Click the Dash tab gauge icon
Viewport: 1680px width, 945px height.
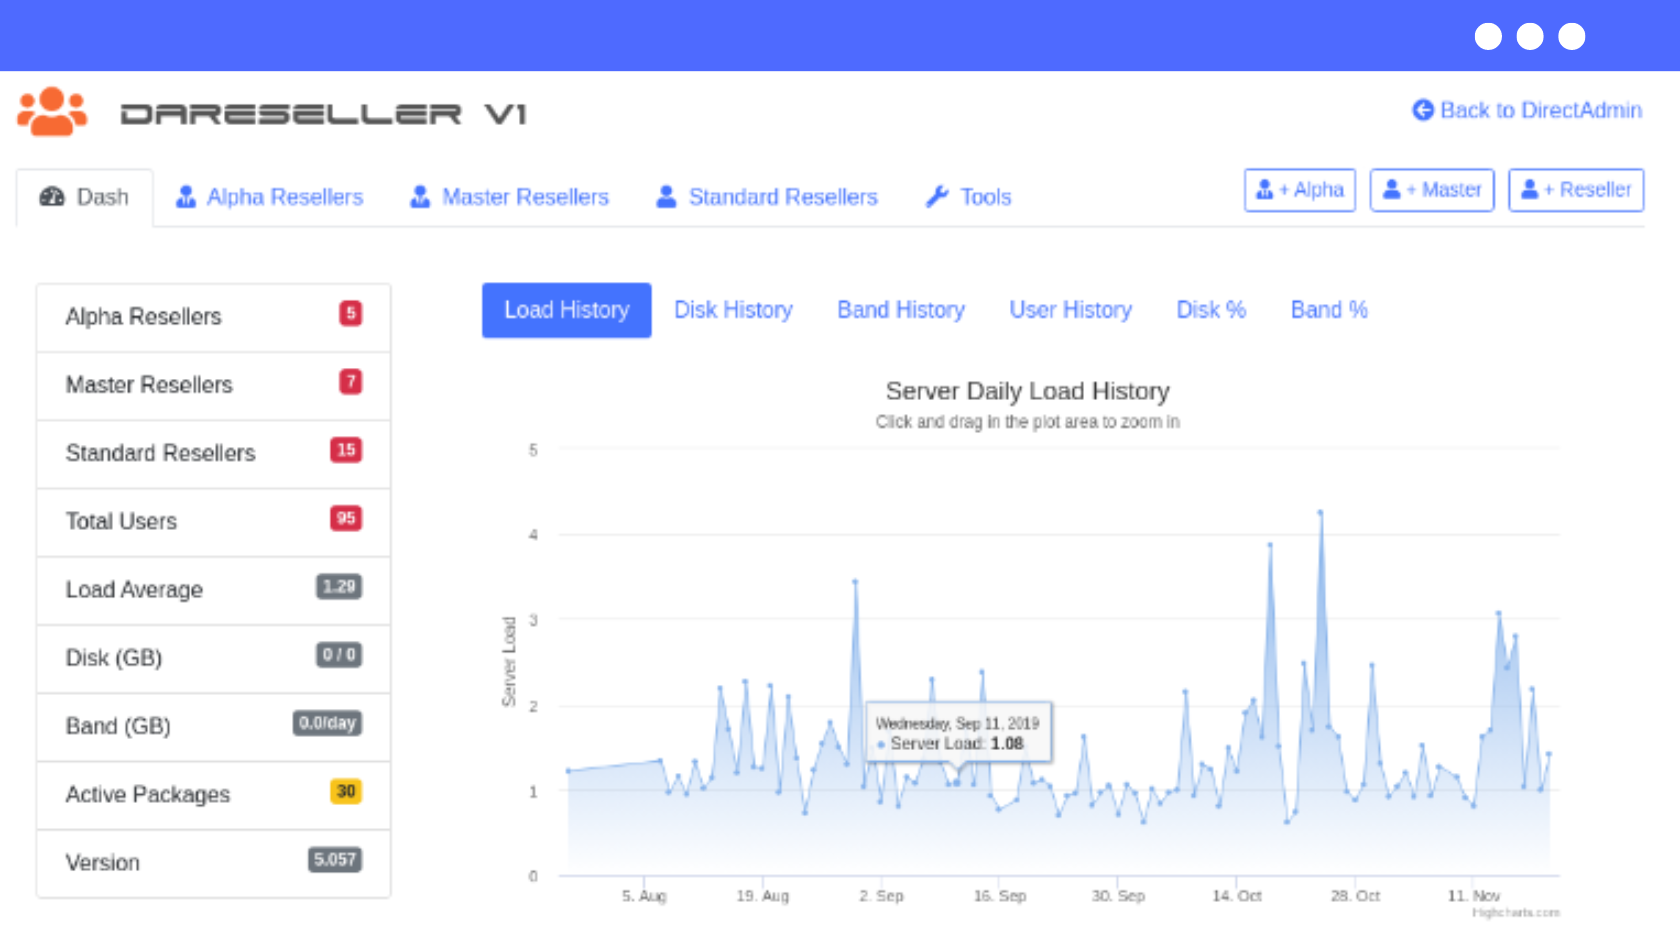(x=52, y=197)
